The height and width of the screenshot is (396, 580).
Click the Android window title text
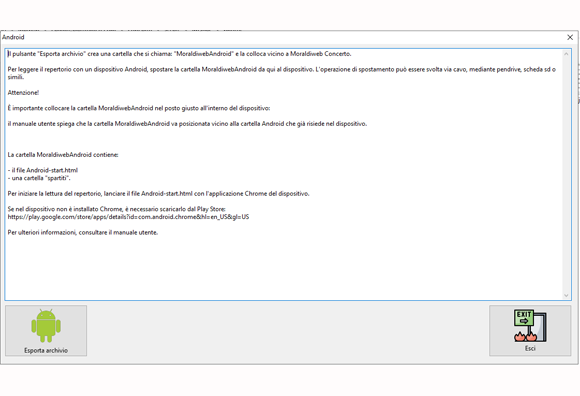tap(13, 37)
